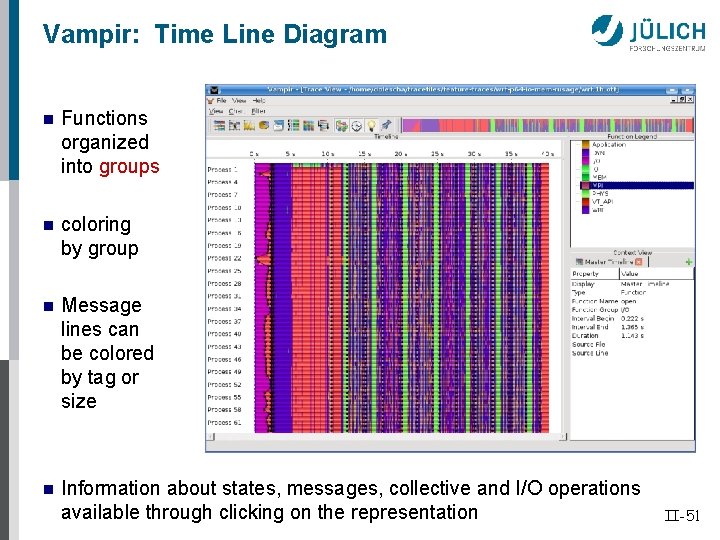This screenshot has width=720, height=540.
Task: Click the Master Timeline tab icon in Context View
Action: click(x=579, y=262)
